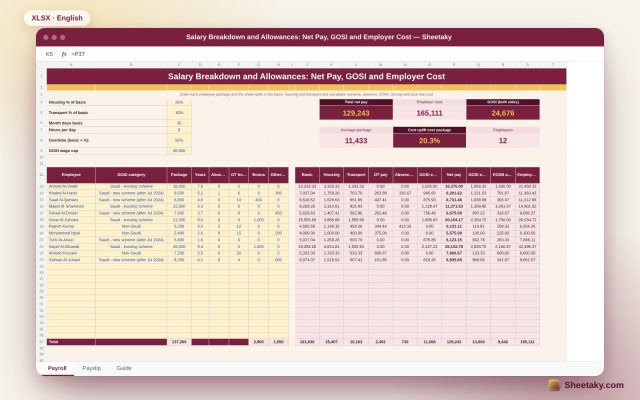Select employee Saad Al-Qahtani's name cell
The height and width of the screenshot is (400, 640).
[71, 200]
